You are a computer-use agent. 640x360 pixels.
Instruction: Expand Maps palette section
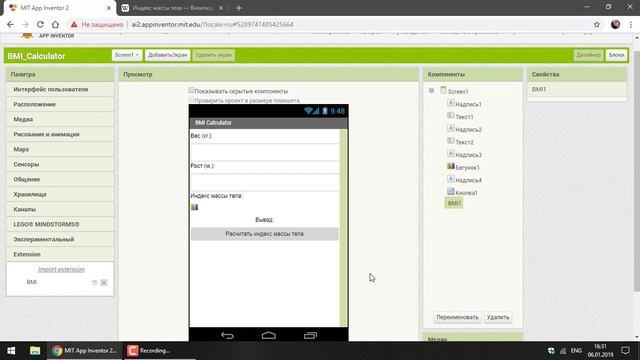pyautogui.click(x=60, y=149)
